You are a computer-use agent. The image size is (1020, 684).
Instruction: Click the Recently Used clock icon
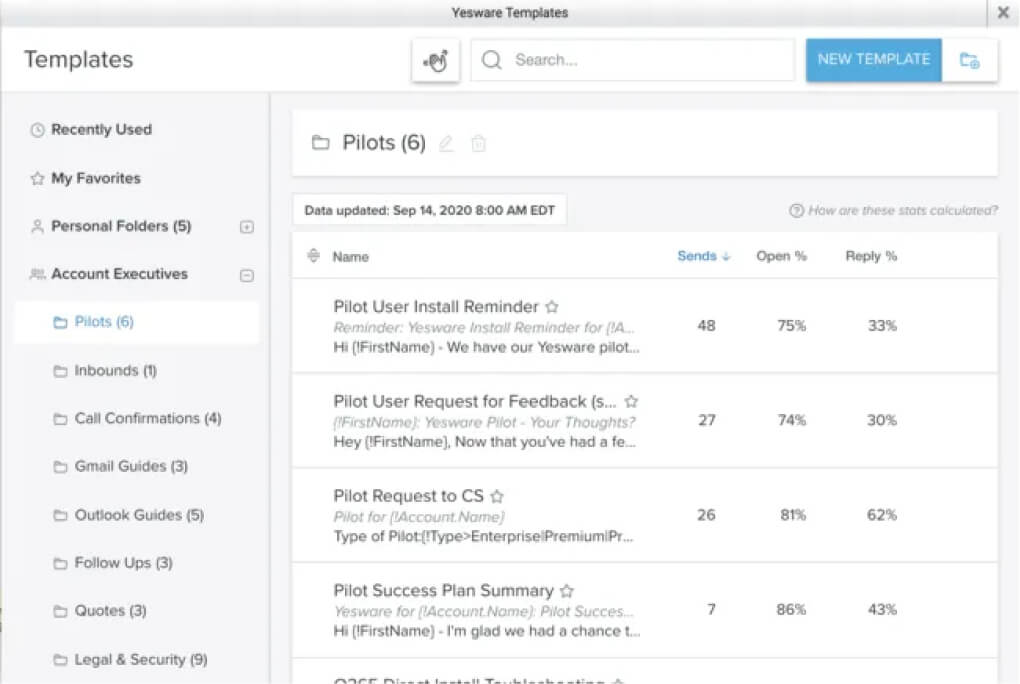(38, 130)
